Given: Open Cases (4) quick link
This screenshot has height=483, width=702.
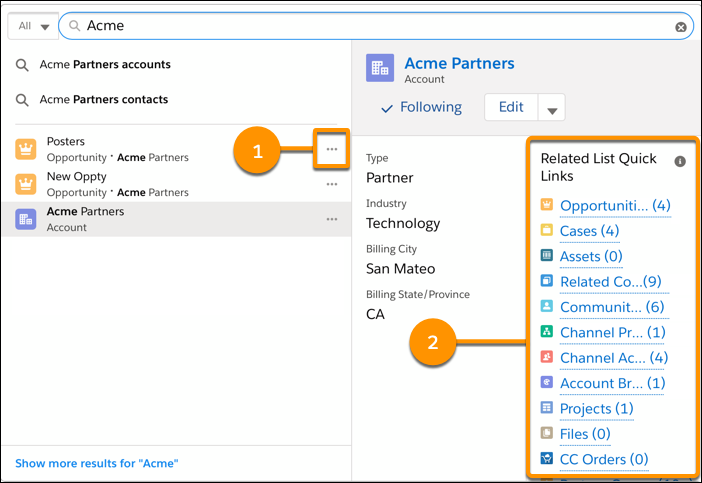Looking at the screenshot, I should point(589,231).
